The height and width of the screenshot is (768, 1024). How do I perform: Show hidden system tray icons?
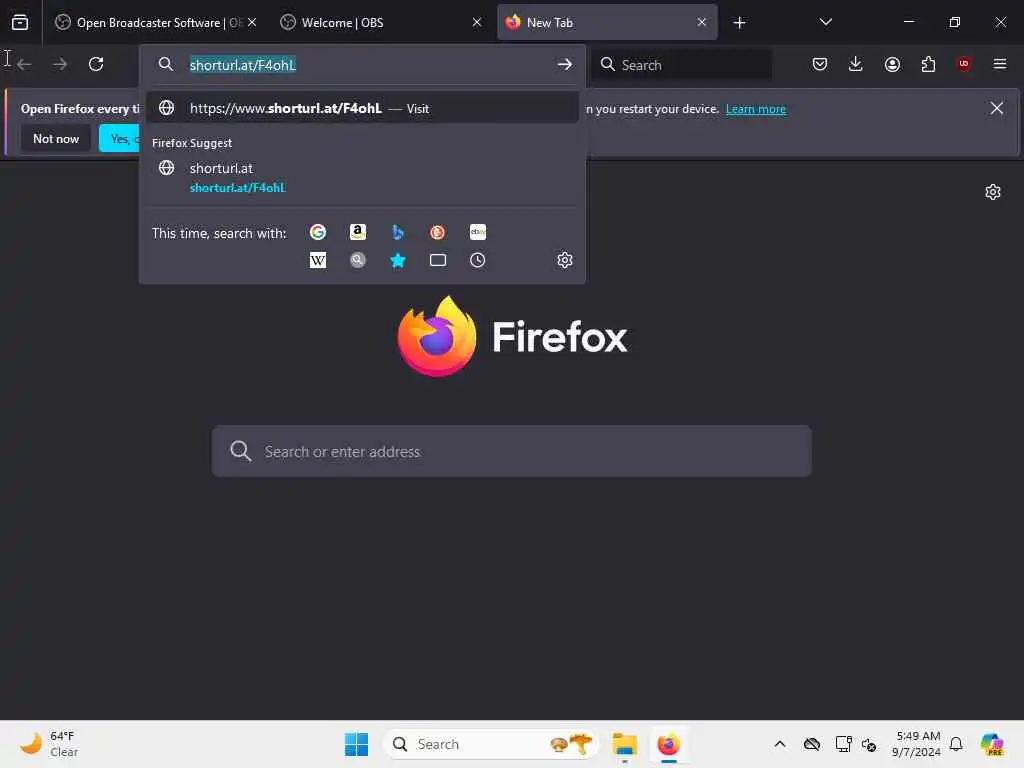[x=780, y=744]
